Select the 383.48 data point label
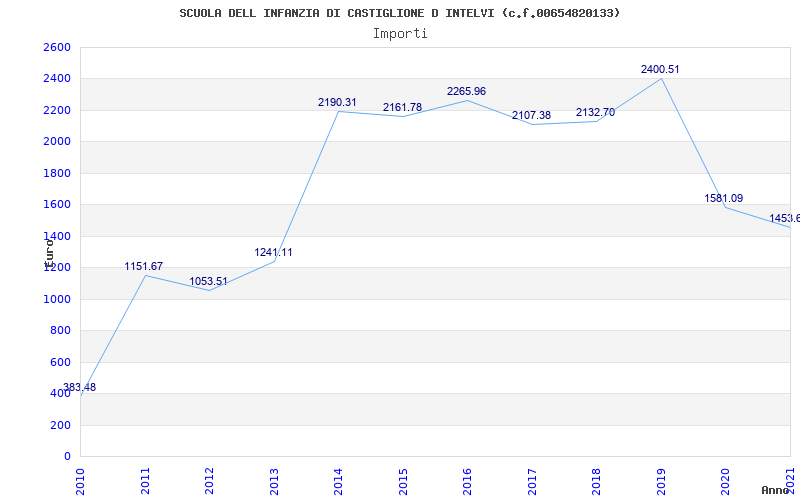The height and width of the screenshot is (500, 800). pyautogui.click(x=80, y=387)
